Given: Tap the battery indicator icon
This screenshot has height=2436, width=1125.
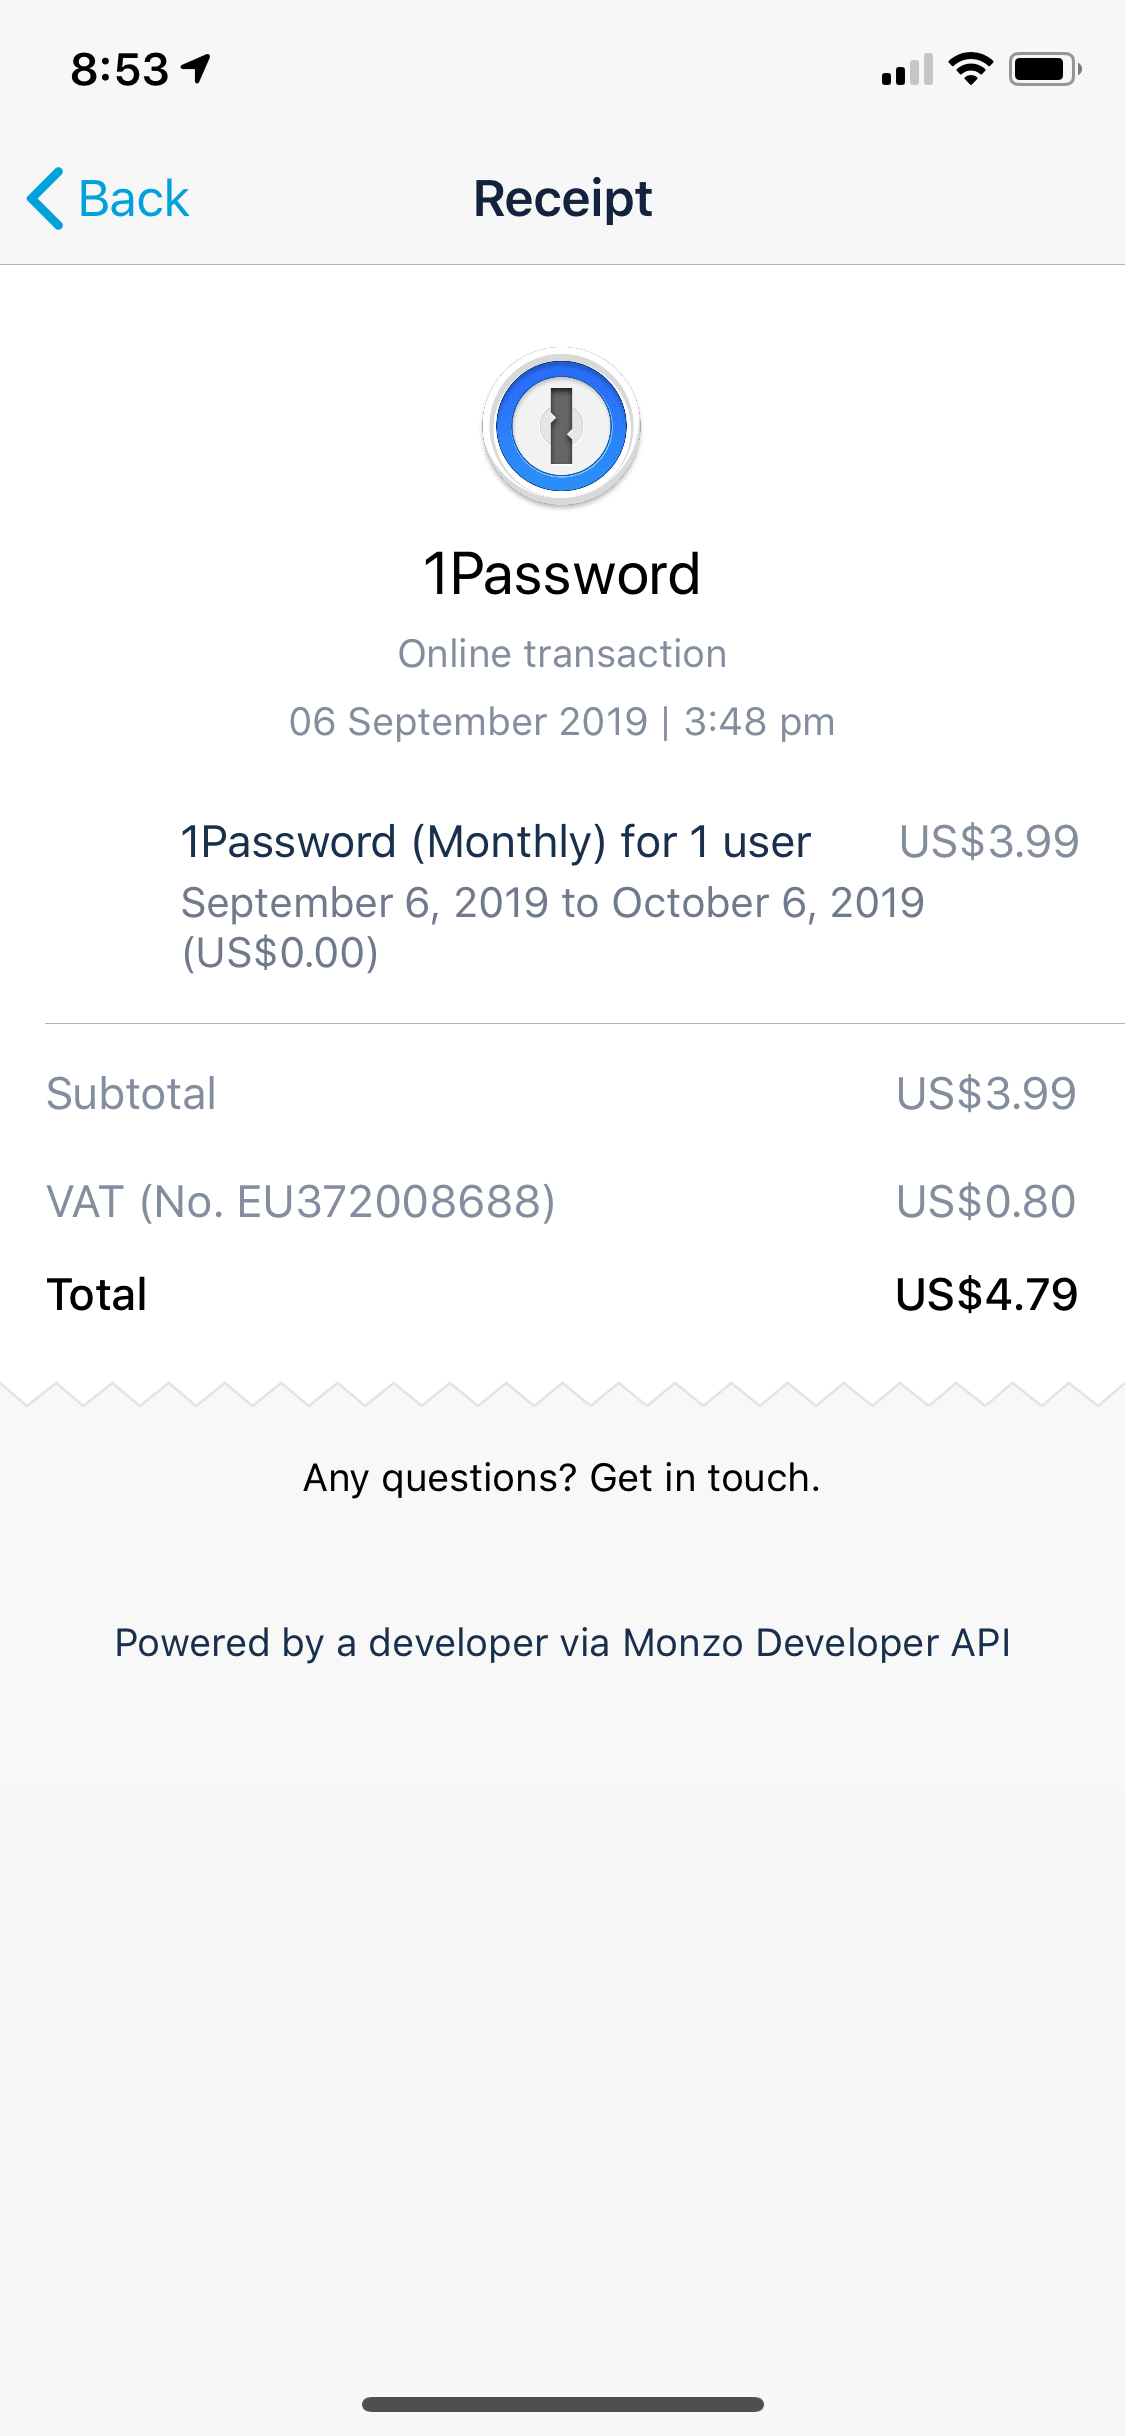Looking at the screenshot, I should (x=1045, y=69).
